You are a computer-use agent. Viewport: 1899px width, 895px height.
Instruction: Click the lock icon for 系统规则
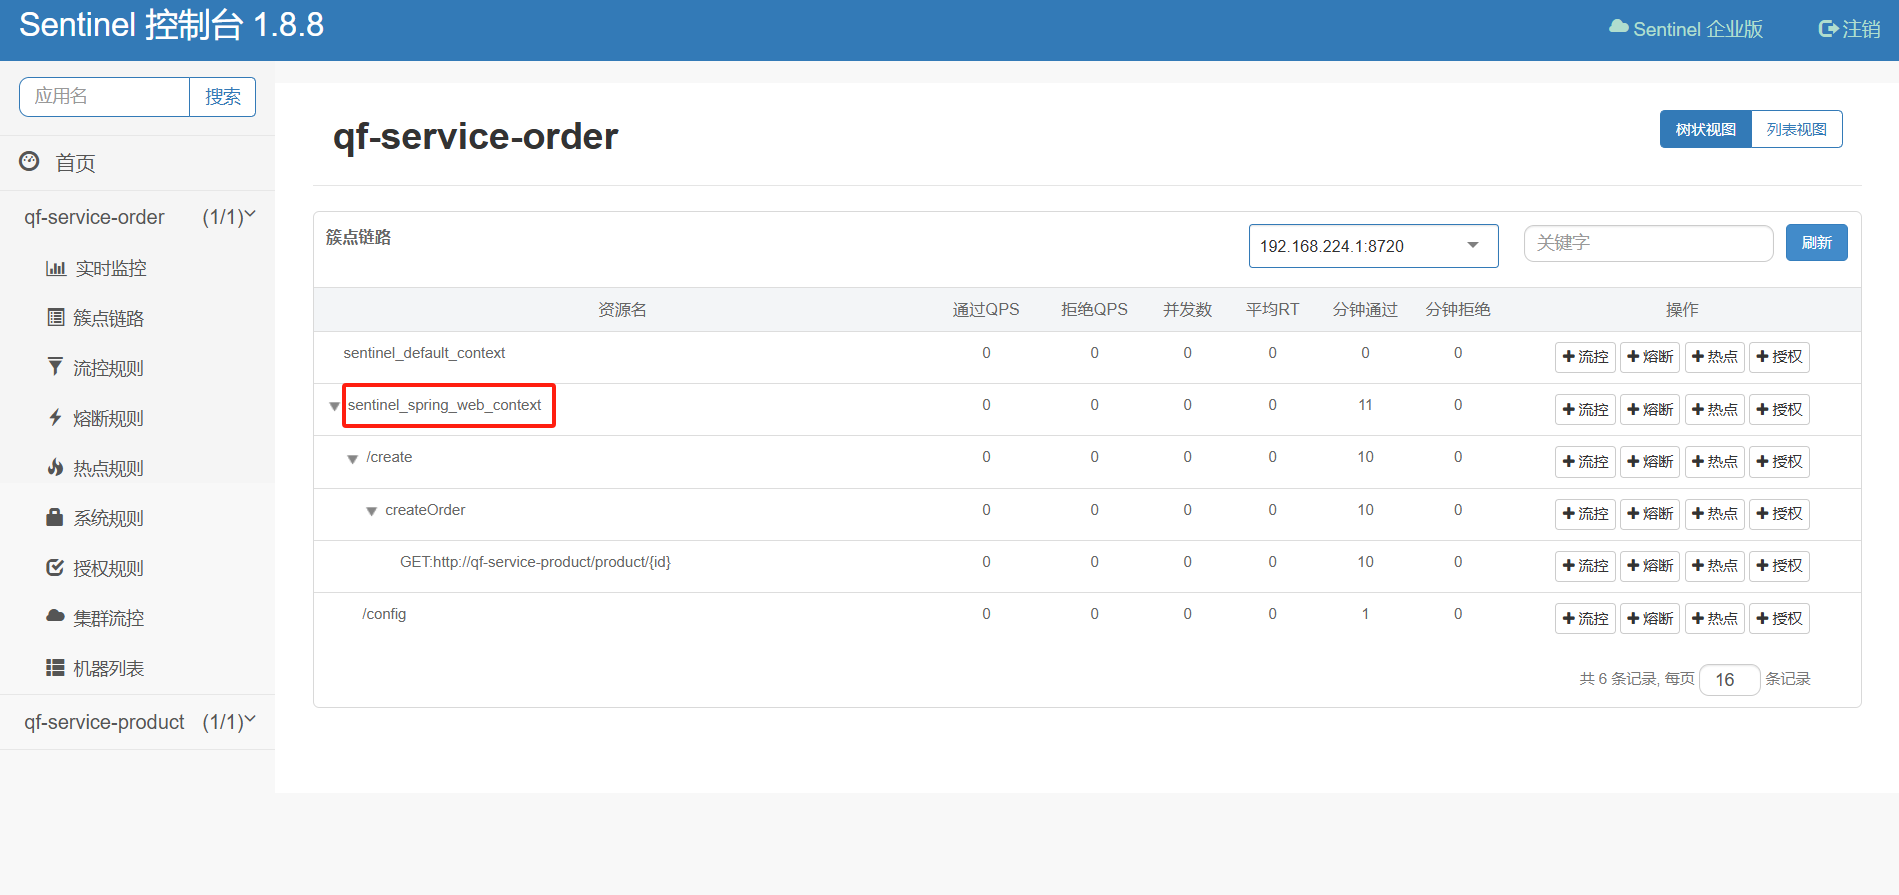click(x=56, y=517)
